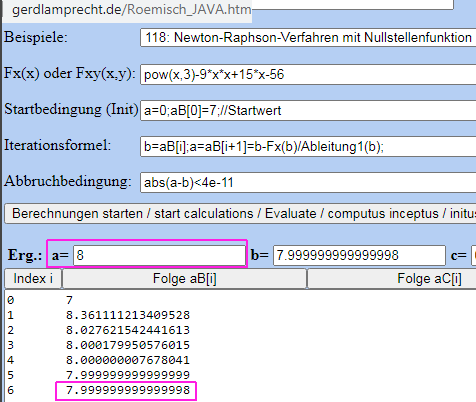
Task: Click the Fx(x) oder Fxy(x,y): label
Action: click(70, 73)
